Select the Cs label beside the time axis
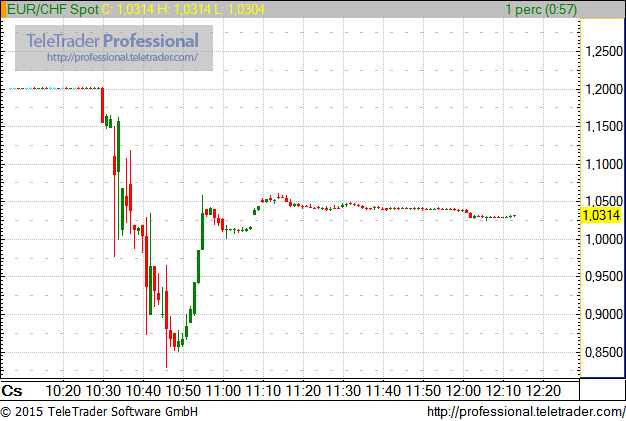The height and width of the screenshot is (421, 626). click(12, 391)
